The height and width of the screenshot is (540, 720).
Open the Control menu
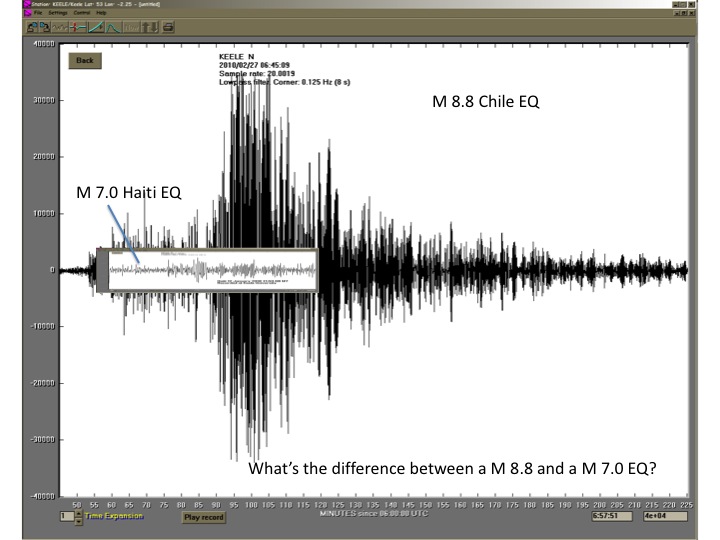click(x=82, y=12)
